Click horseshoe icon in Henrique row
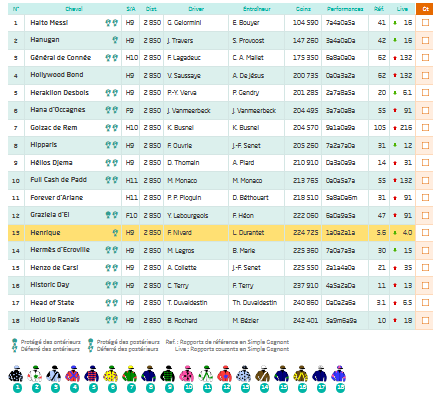This screenshot has width=433, height=413. [115, 233]
